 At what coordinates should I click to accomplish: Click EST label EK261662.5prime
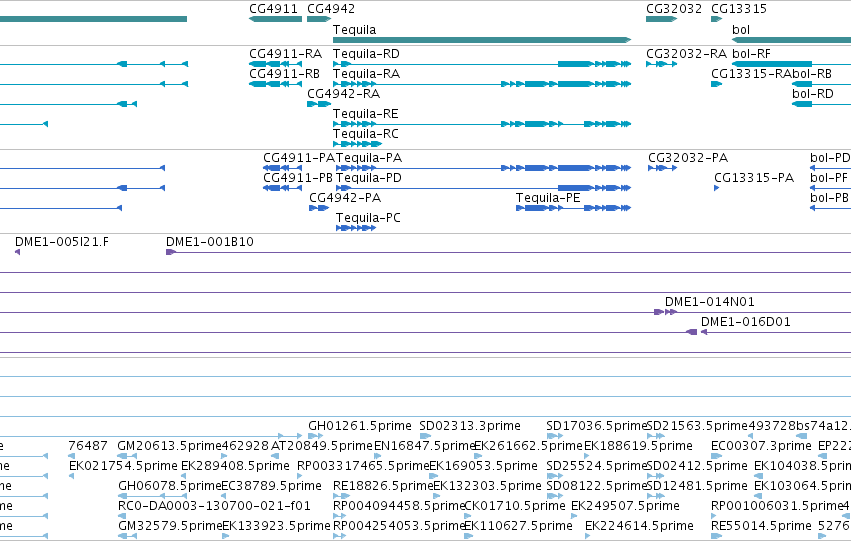[x=528, y=446]
